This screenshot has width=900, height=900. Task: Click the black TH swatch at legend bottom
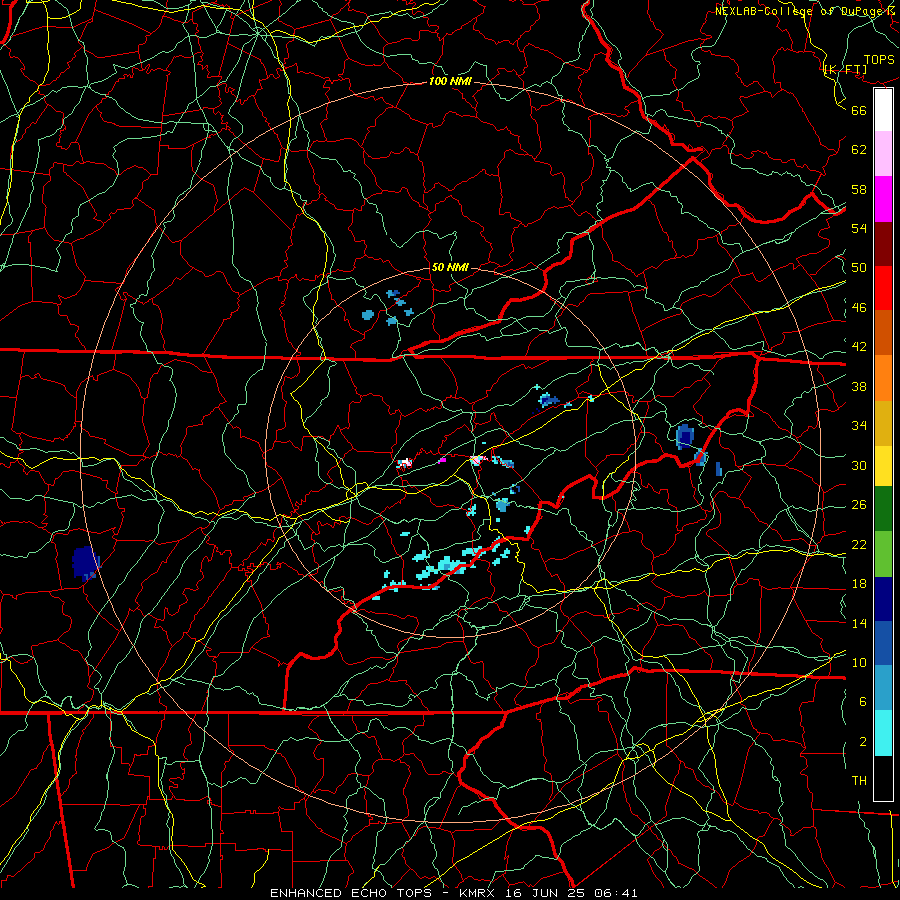point(883,778)
